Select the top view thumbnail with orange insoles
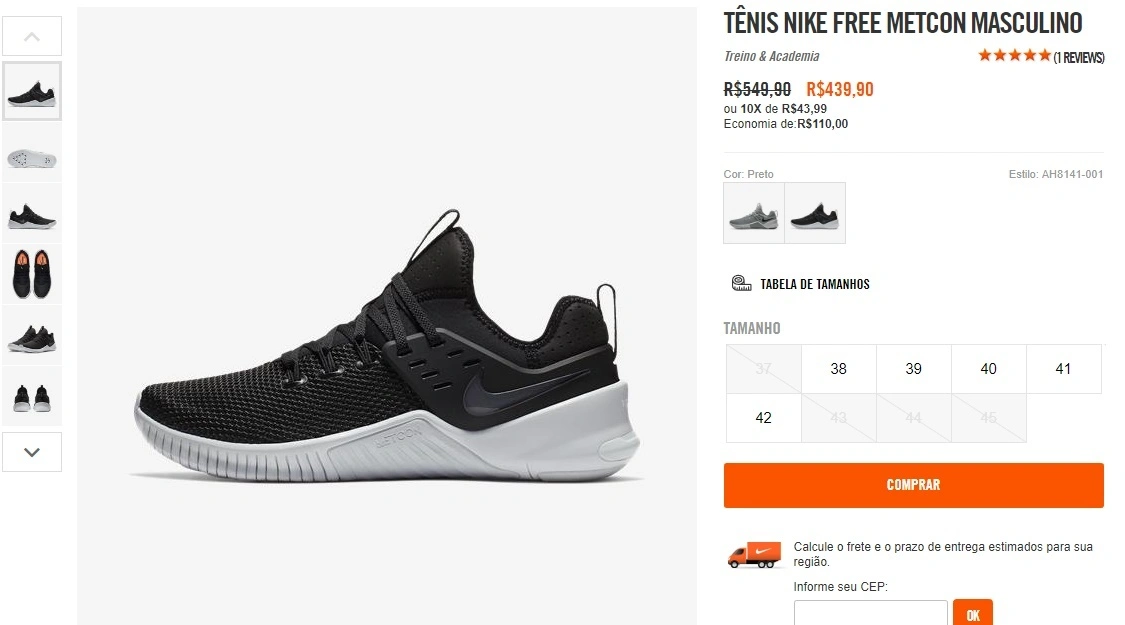1125x625 pixels. coord(32,271)
